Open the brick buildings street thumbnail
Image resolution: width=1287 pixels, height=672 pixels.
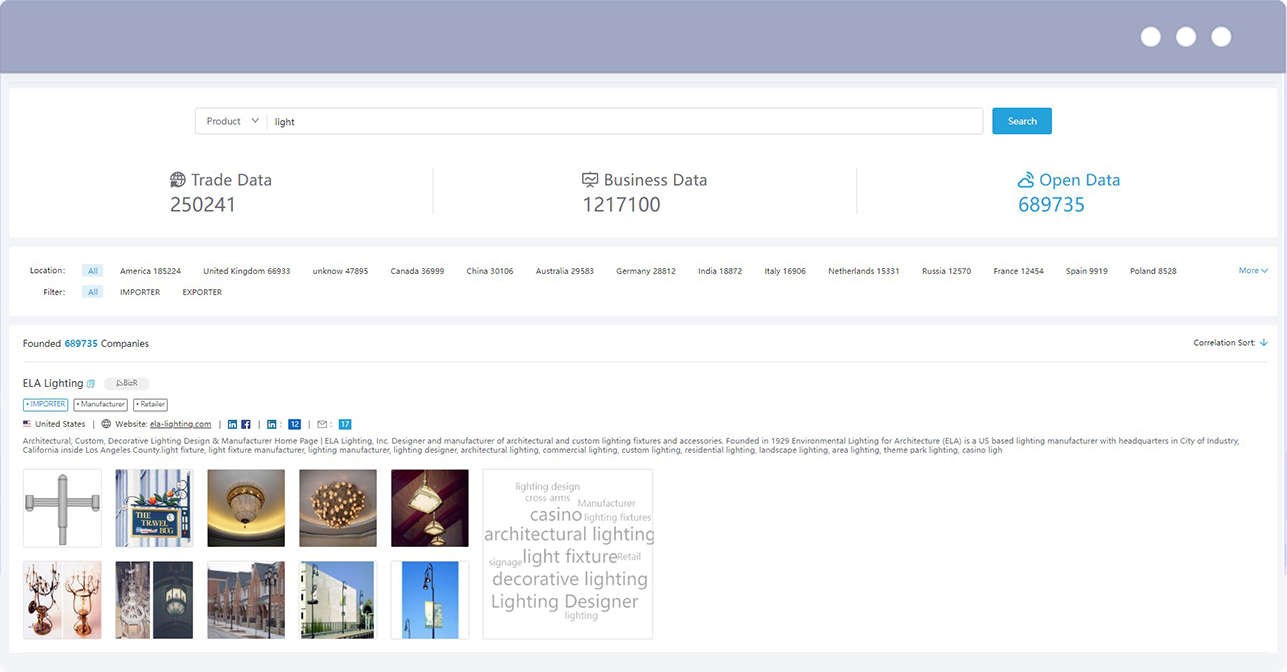click(x=246, y=600)
